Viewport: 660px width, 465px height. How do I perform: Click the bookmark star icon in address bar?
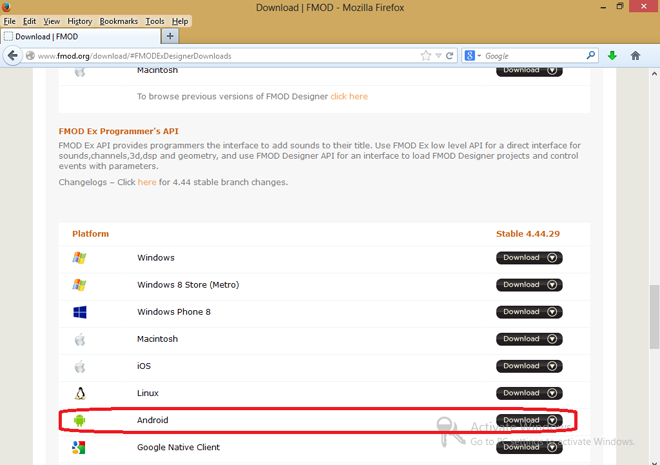click(426, 56)
